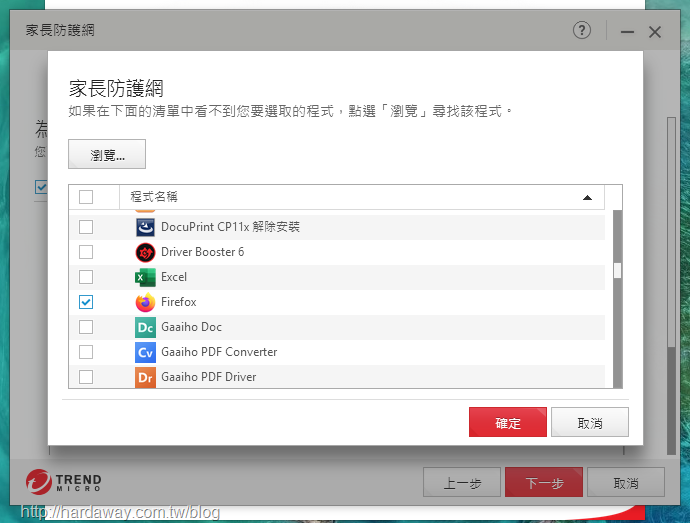
Task: Click 上一步 in the background window
Action: [462, 482]
